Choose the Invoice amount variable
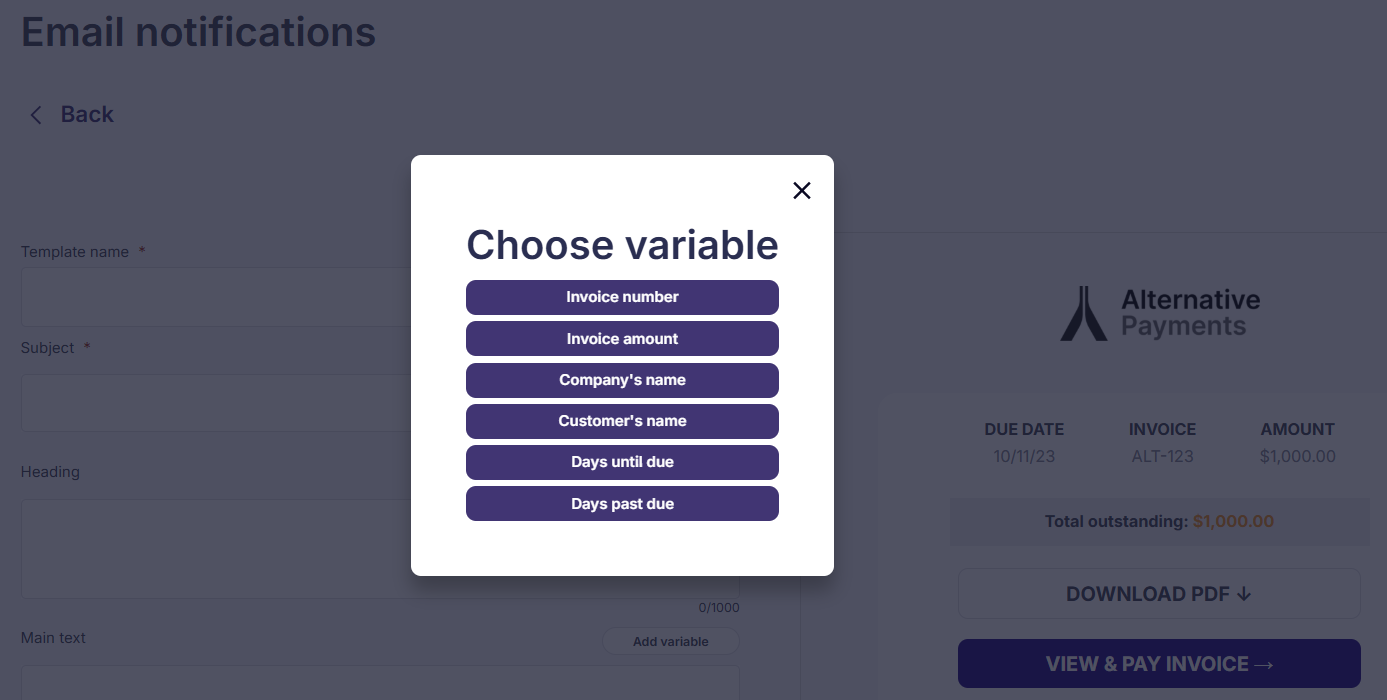The width and height of the screenshot is (1387, 700). tap(622, 339)
